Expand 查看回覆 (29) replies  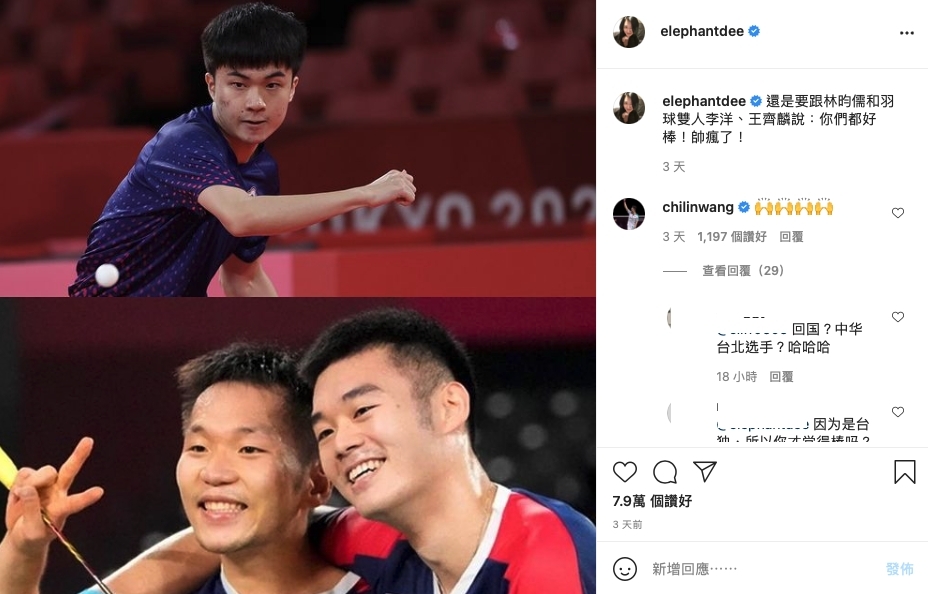point(743,271)
